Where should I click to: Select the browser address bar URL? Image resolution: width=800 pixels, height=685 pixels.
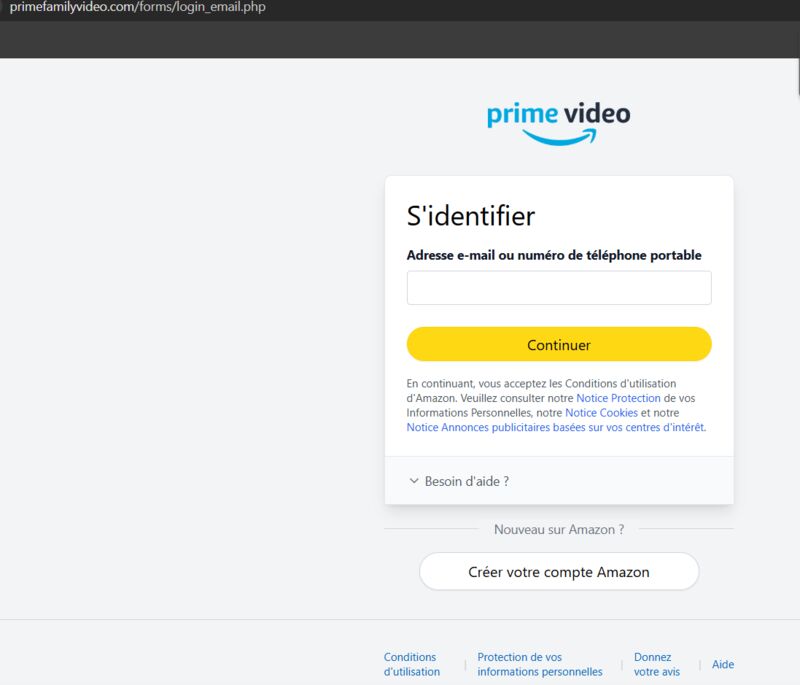pos(138,7)
